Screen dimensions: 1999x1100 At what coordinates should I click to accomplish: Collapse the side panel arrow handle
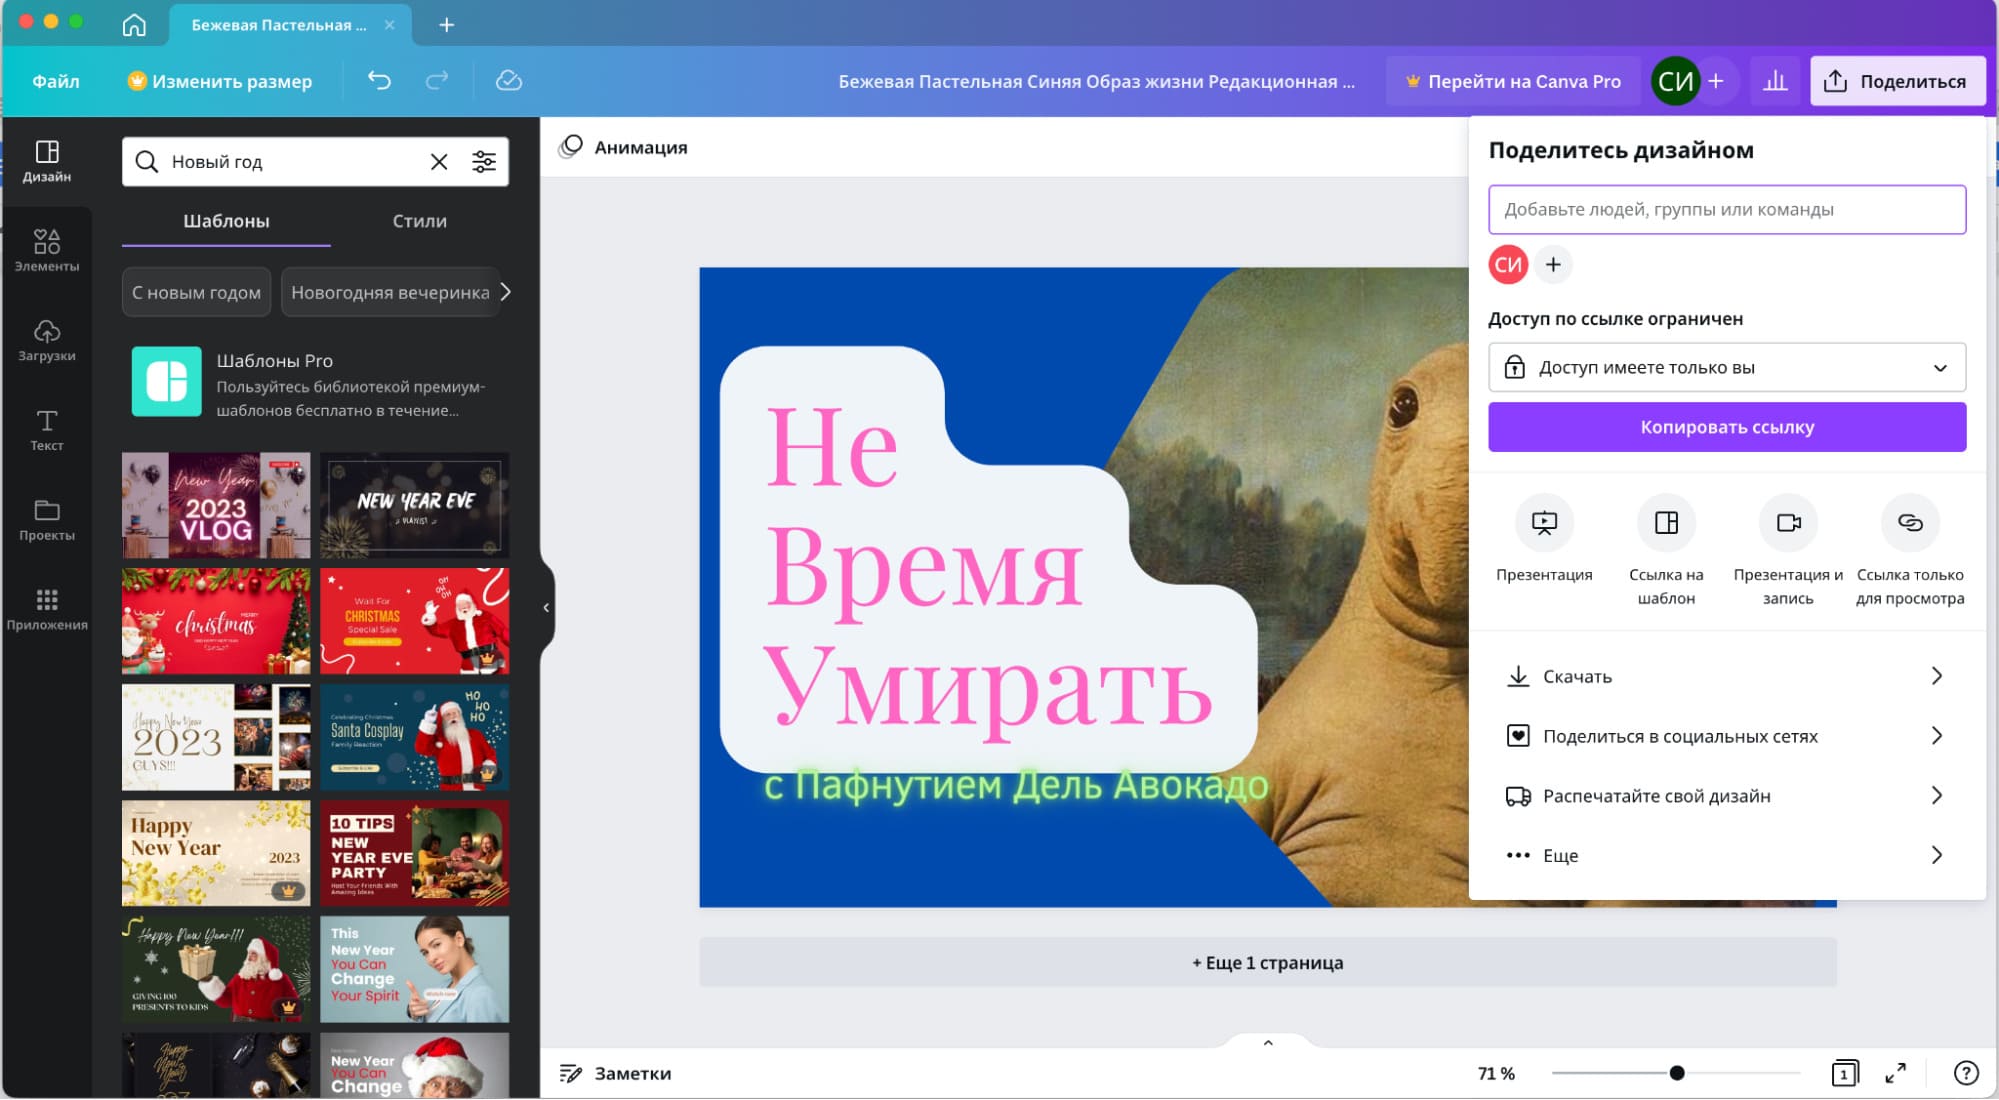coord(546,607)
